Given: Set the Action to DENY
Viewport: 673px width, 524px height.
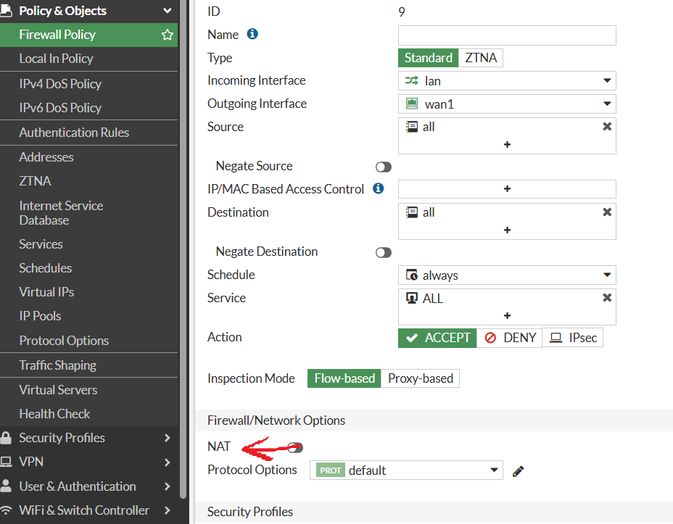Looking at the screenshot, I should pos(510,338).
